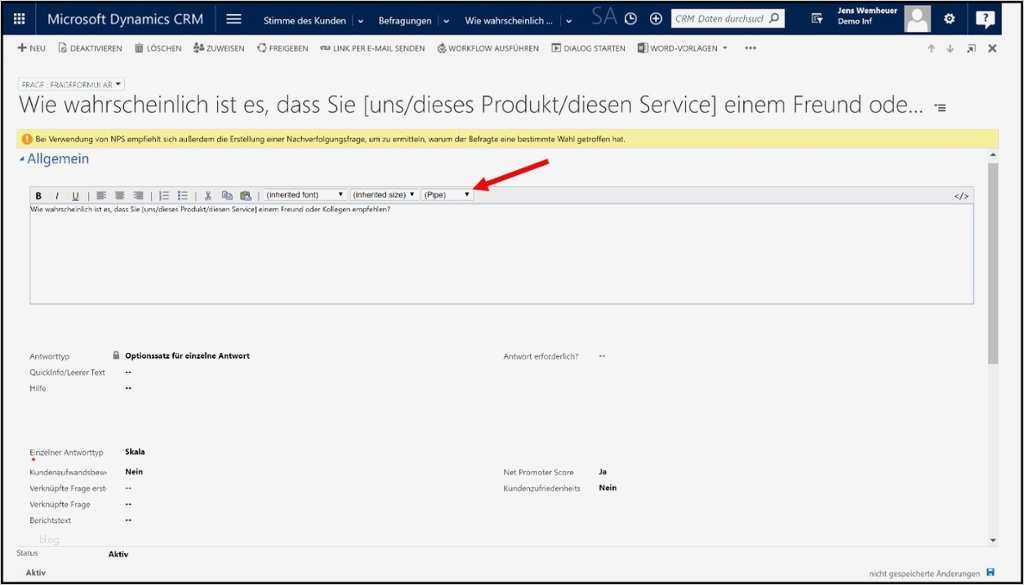Screen dimensions: 1024x585
Task: Open settings gear icon
Action: (x=950, y=19)
